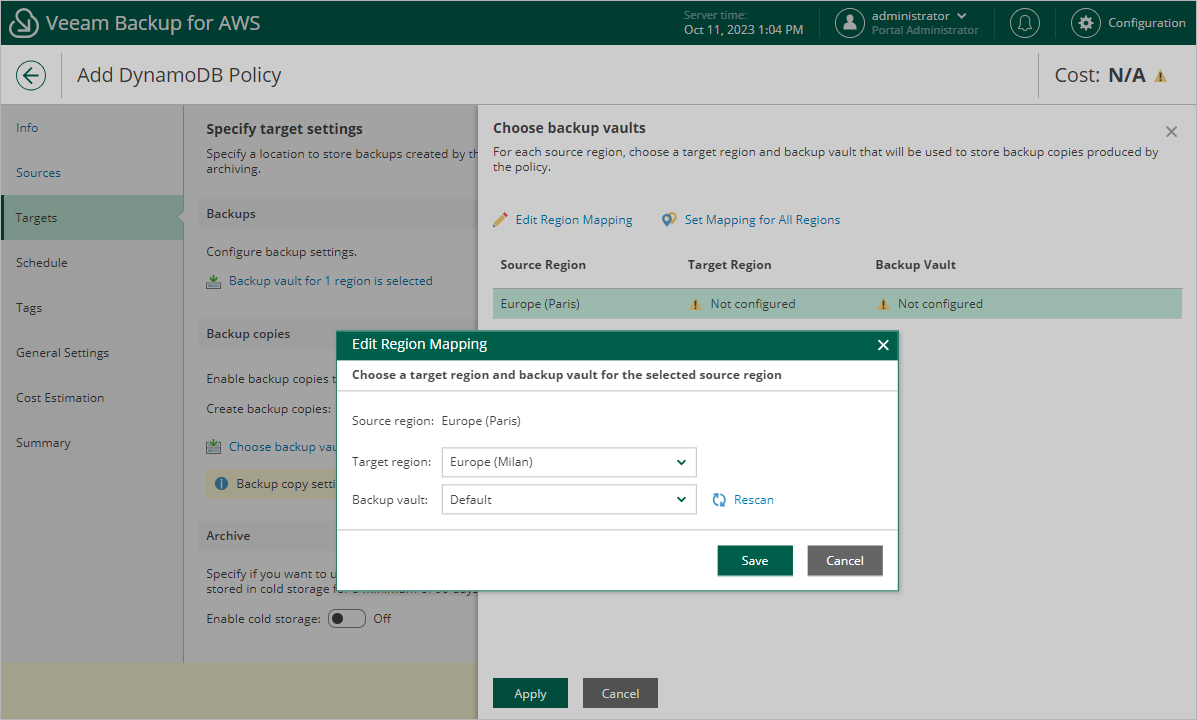
Task: Close the Choose backup vaults panel
Action: point(1172,132)
